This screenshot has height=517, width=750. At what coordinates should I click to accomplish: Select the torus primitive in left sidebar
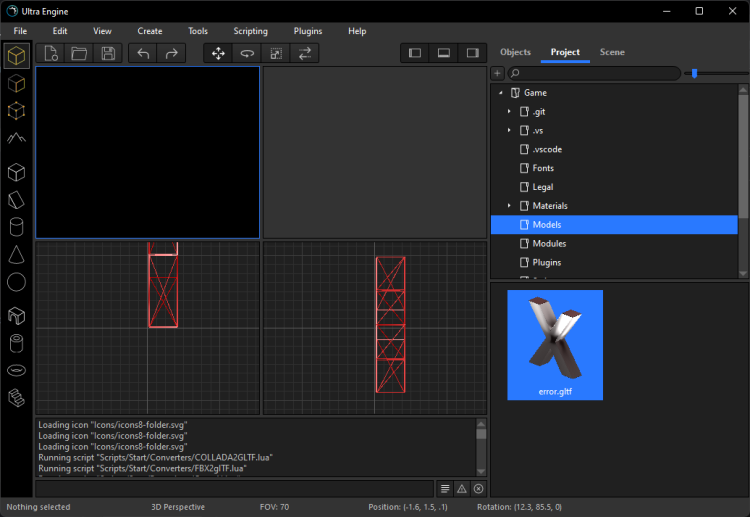(x=16, y=370)
